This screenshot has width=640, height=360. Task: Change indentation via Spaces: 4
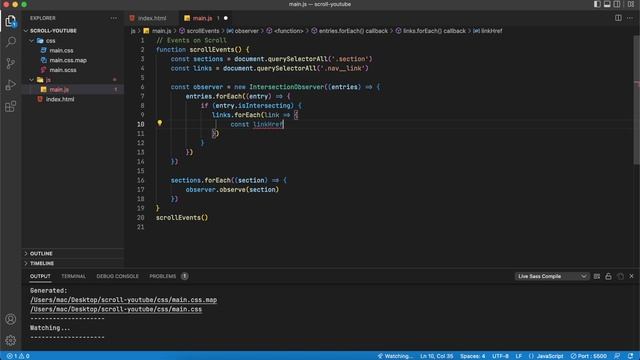tap(473, 356)
